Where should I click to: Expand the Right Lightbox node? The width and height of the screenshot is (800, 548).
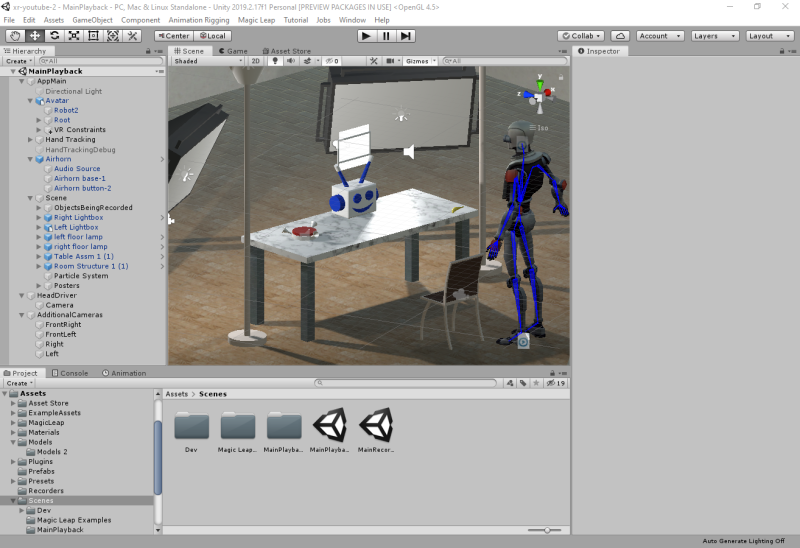(38, 217)
